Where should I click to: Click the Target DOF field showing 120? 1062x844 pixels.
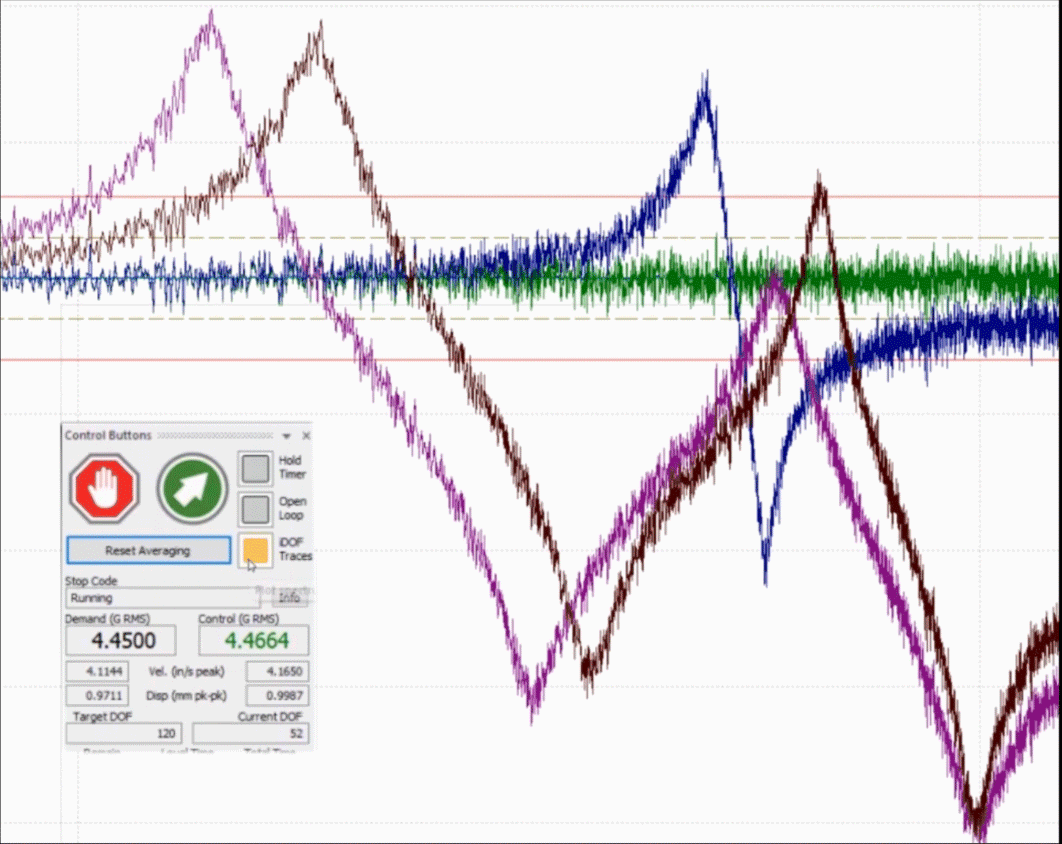[123, 733]
